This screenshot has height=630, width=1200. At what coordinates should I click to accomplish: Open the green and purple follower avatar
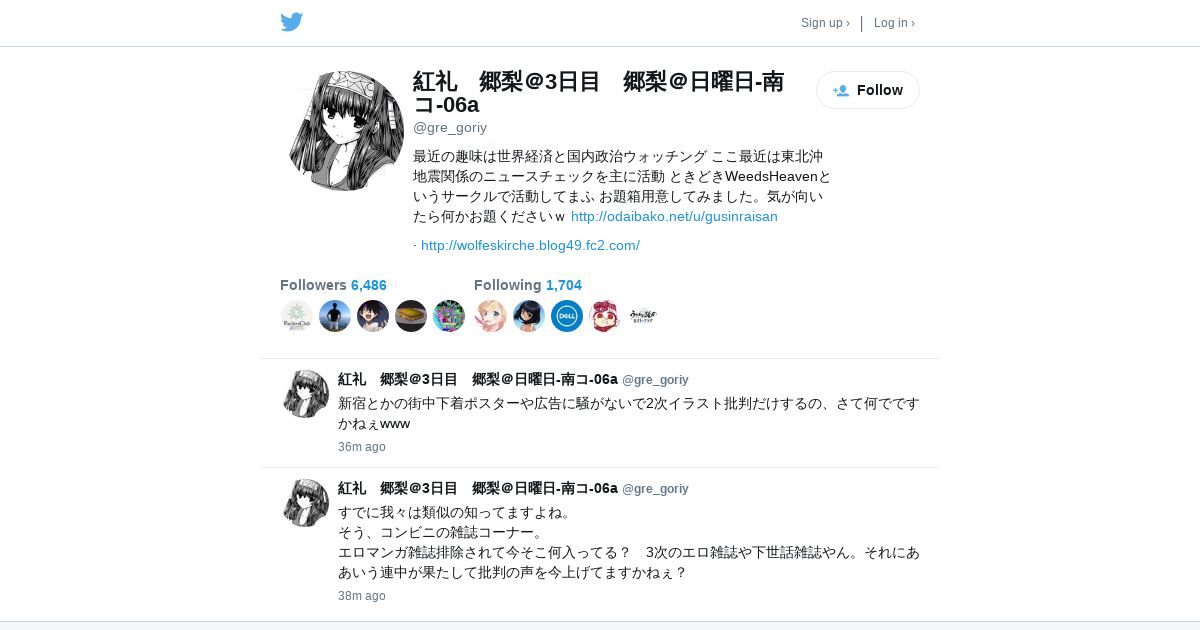coord(449,316)
